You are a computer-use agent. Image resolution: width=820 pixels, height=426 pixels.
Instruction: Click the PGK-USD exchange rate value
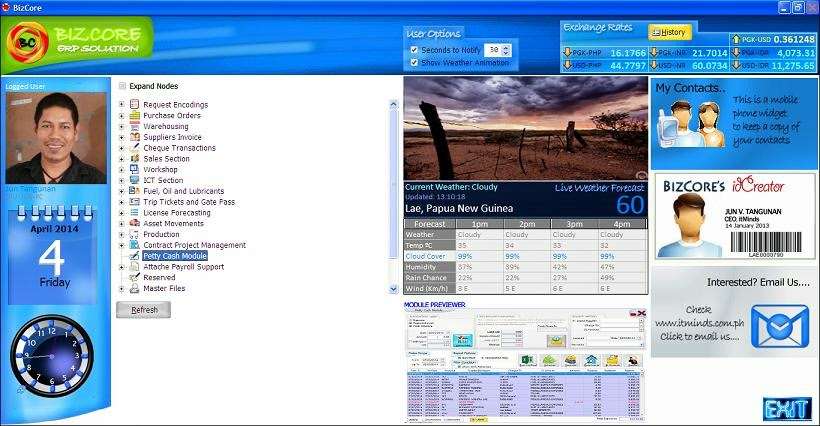pyautogui.click(x=794, y=39)
